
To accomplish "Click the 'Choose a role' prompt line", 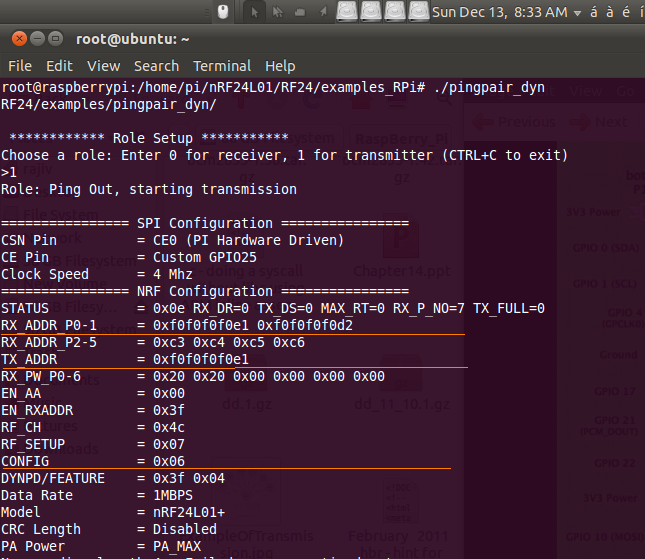I will tap(284, 155).
